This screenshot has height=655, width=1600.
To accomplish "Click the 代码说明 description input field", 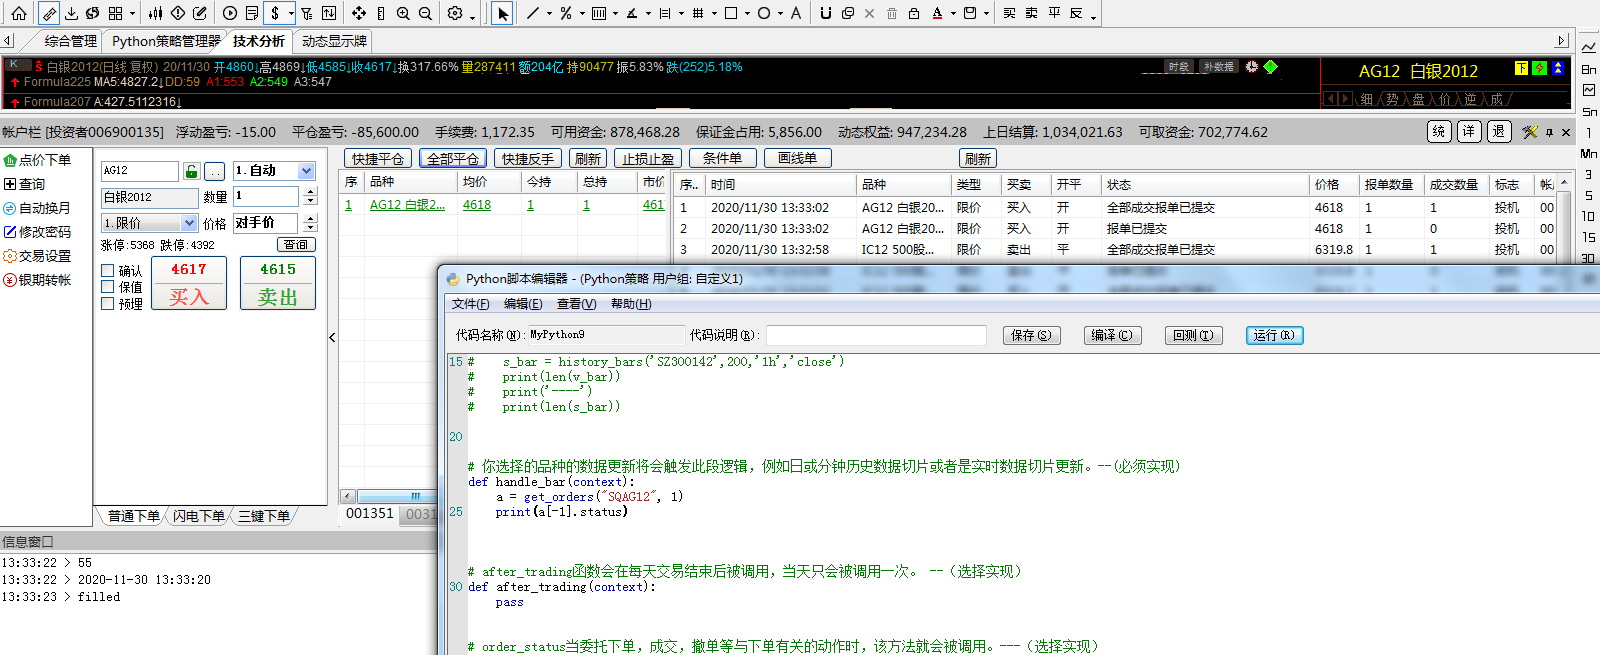I will pyautogui.click(x=876, y=335).
